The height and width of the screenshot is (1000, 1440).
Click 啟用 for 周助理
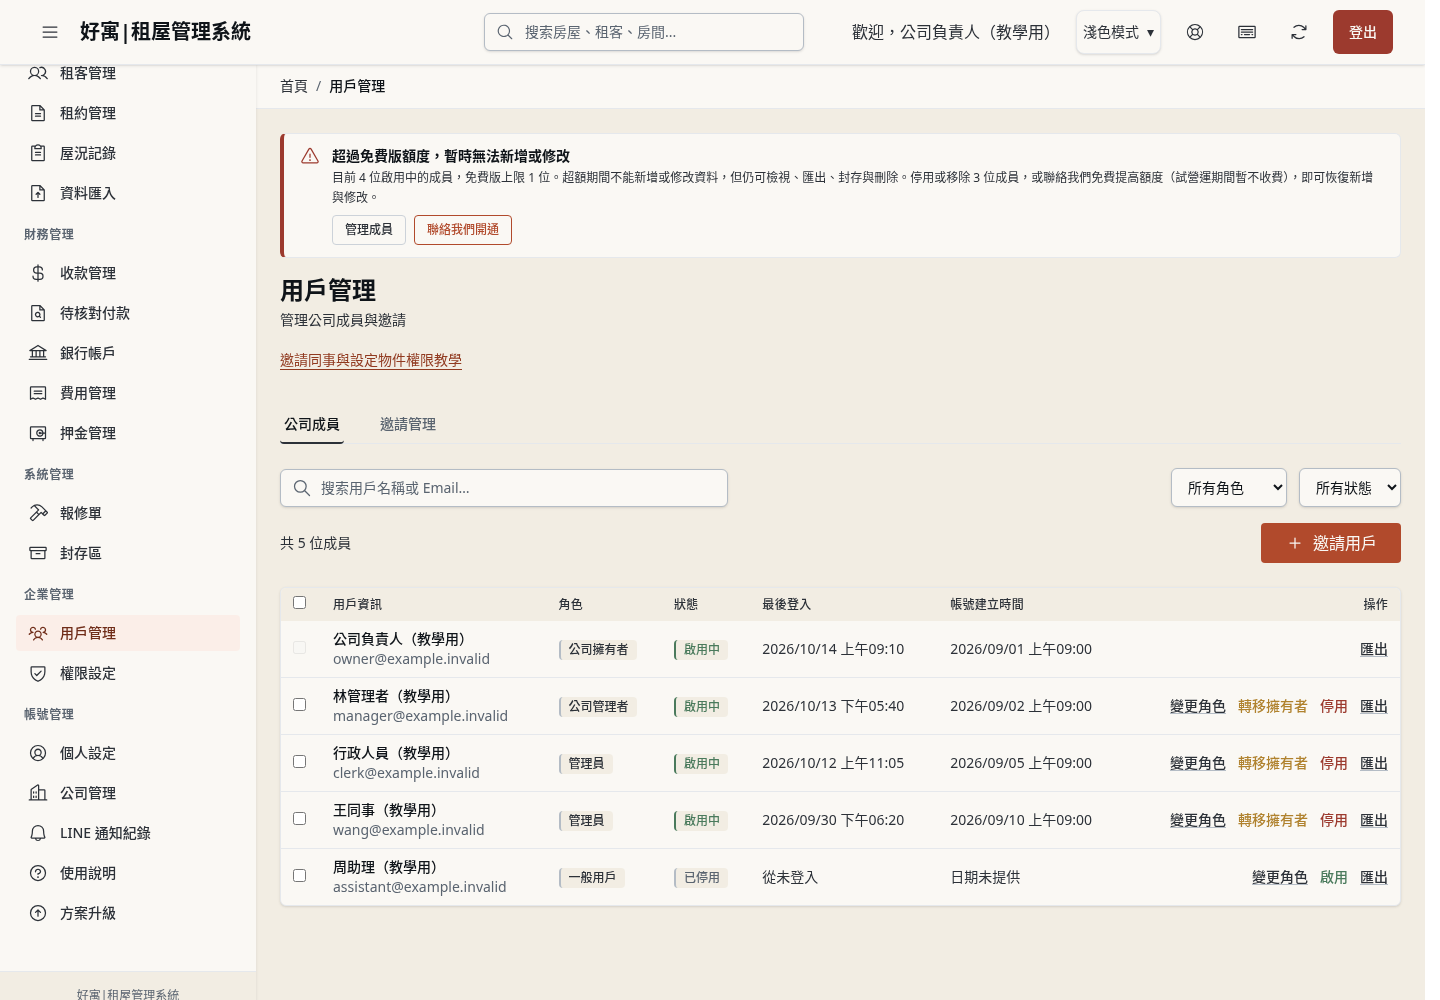[x=1334, y=877]
